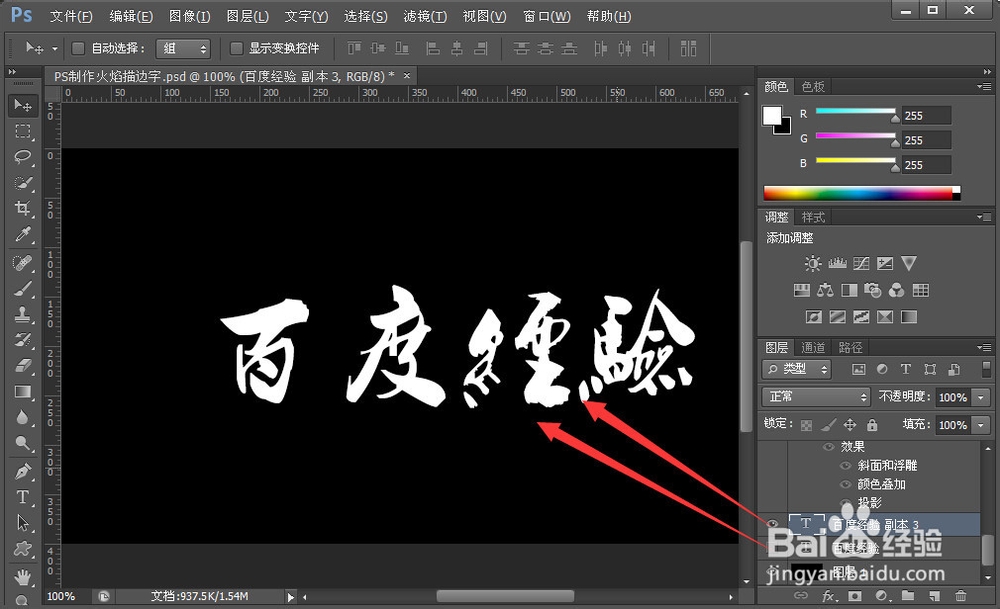This screenshot has height=609, width=1000.
Task: Open the 图层(L) menu
Action: [x=247, y=17]
